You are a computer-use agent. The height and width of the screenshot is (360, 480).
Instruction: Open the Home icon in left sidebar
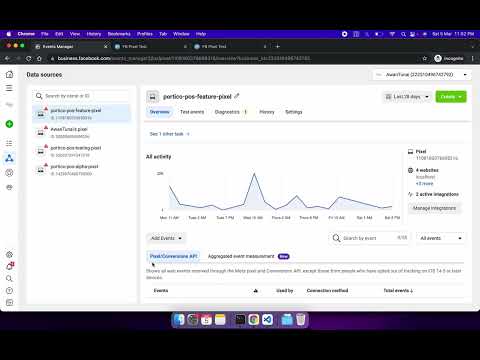(x=9, y=74)
